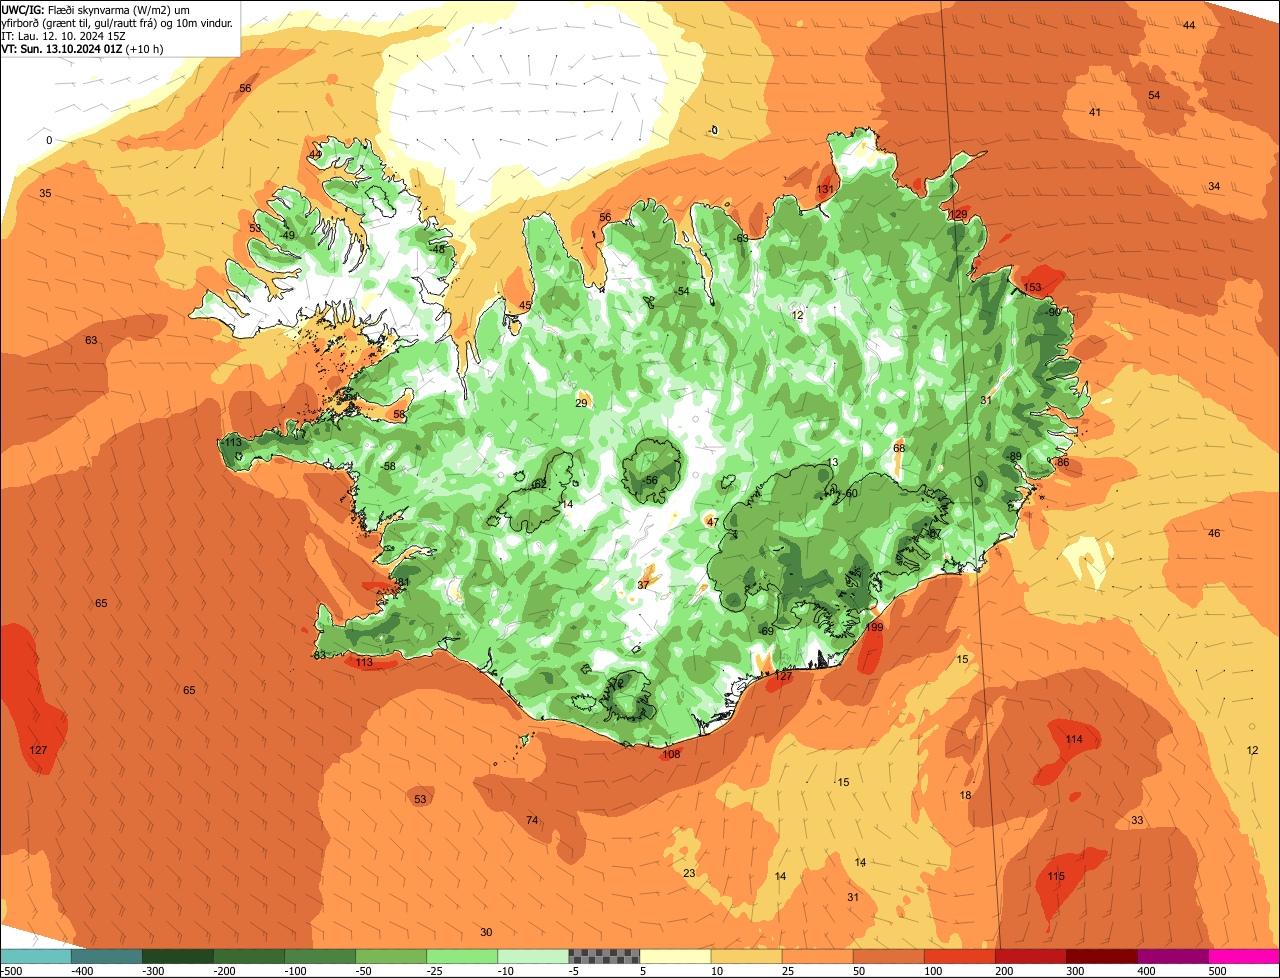Click the map value 114 in the southeast sea
Screen dimensions: 1280x978
(x=1074, y=740)
